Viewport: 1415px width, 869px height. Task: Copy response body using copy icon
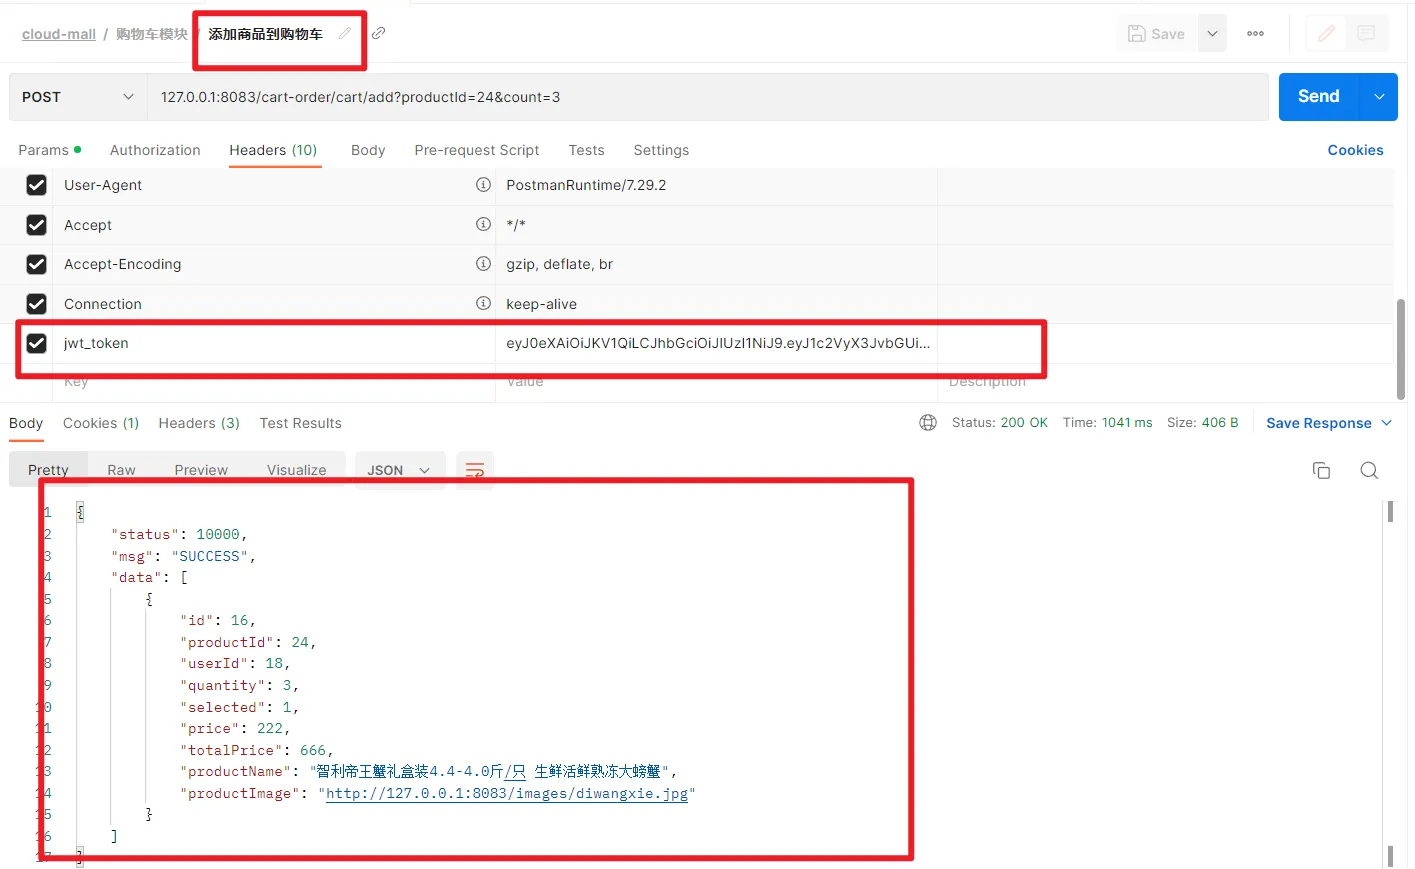point(1321,470)
